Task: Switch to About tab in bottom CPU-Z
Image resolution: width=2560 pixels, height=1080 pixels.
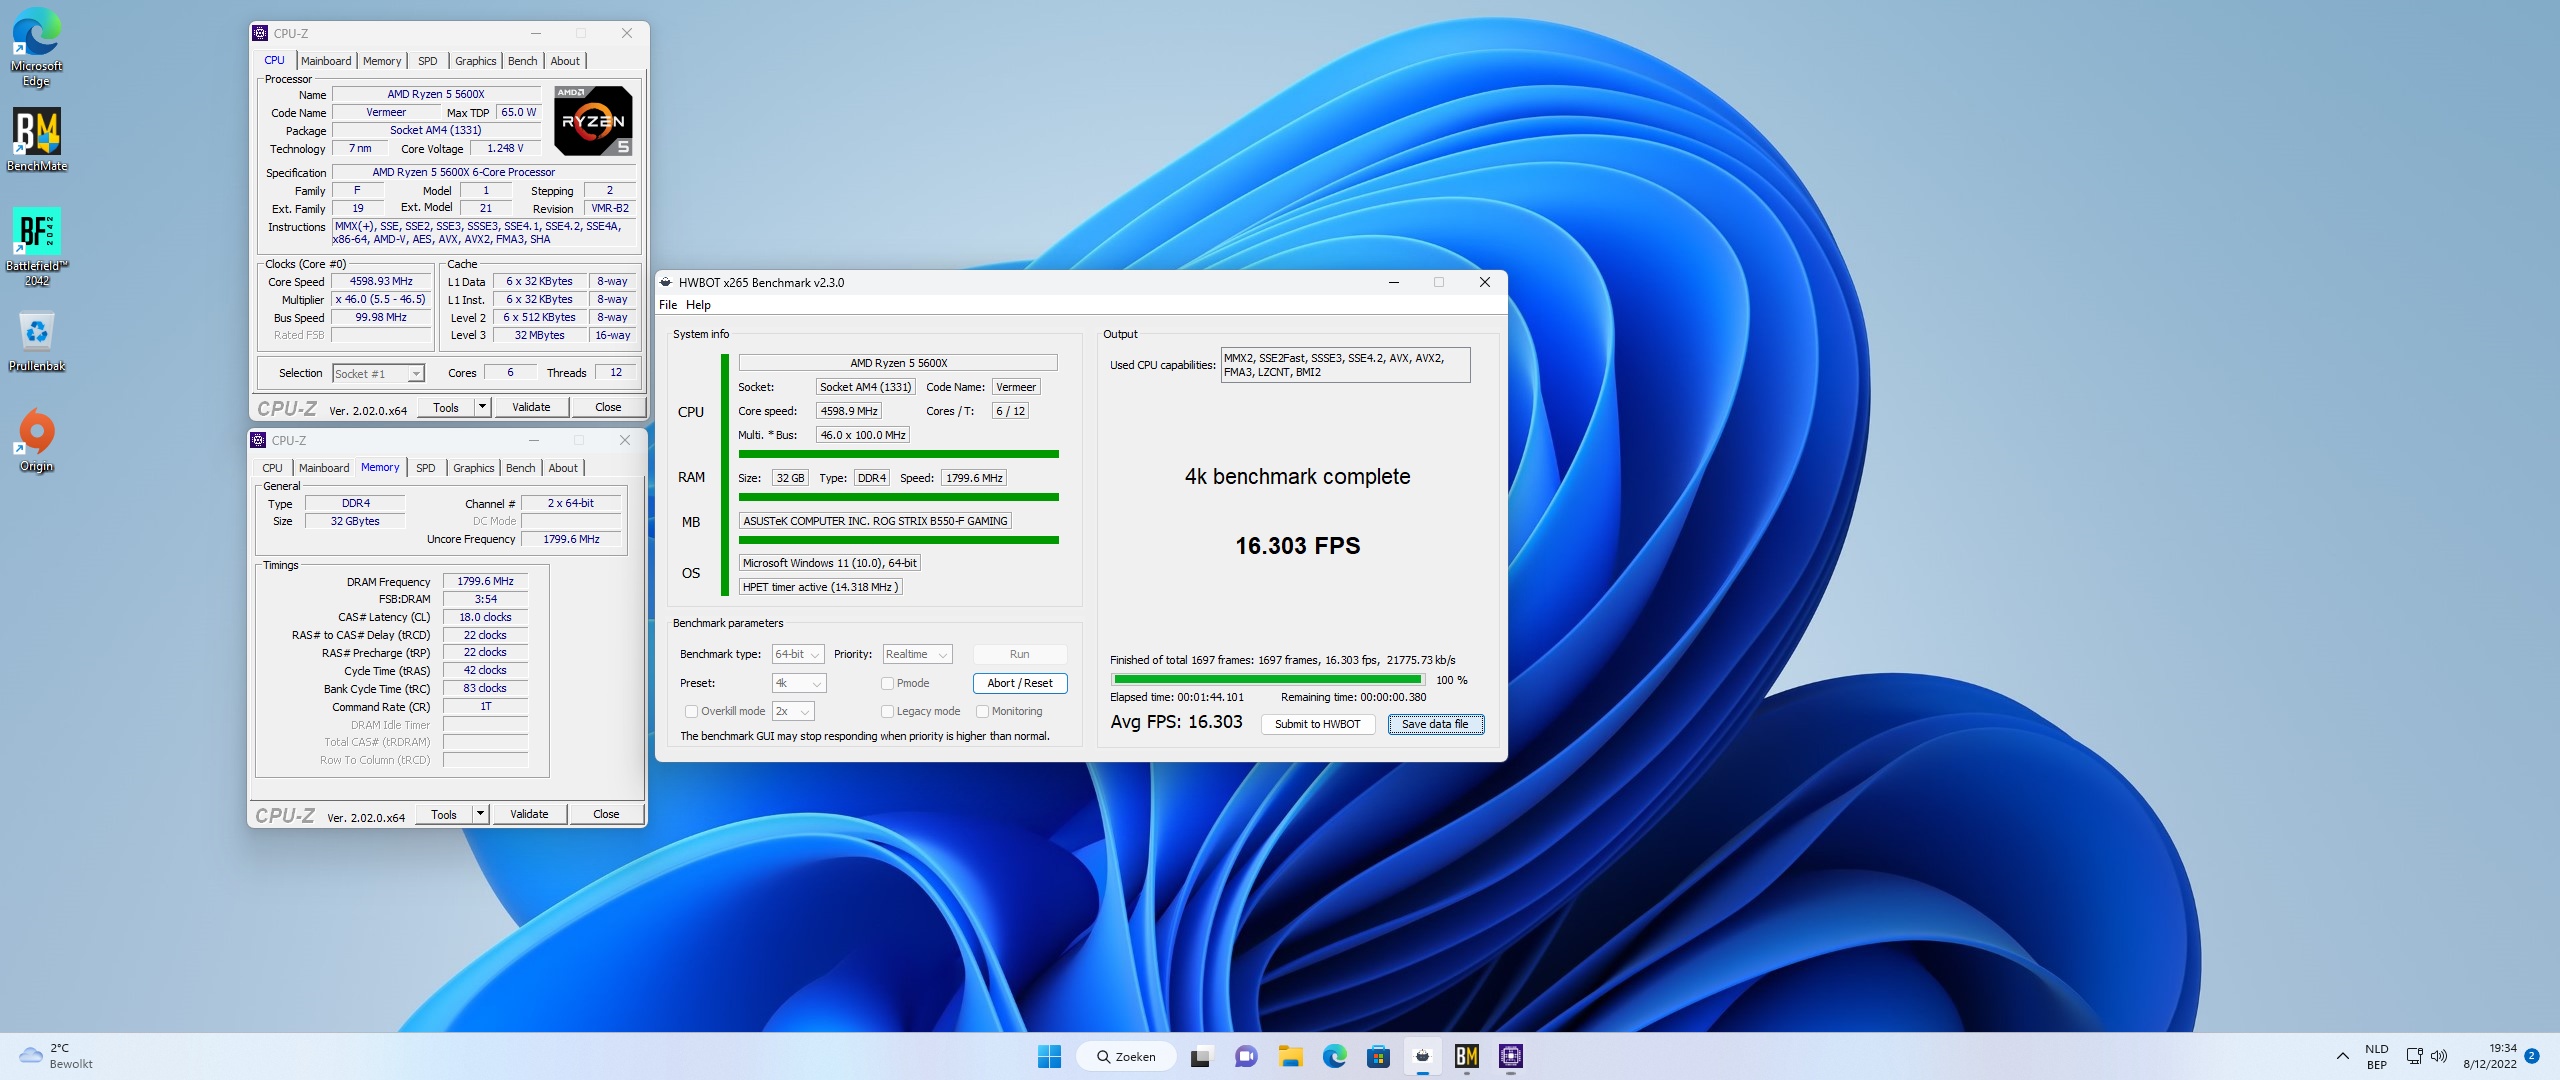Action: [563, 468]
